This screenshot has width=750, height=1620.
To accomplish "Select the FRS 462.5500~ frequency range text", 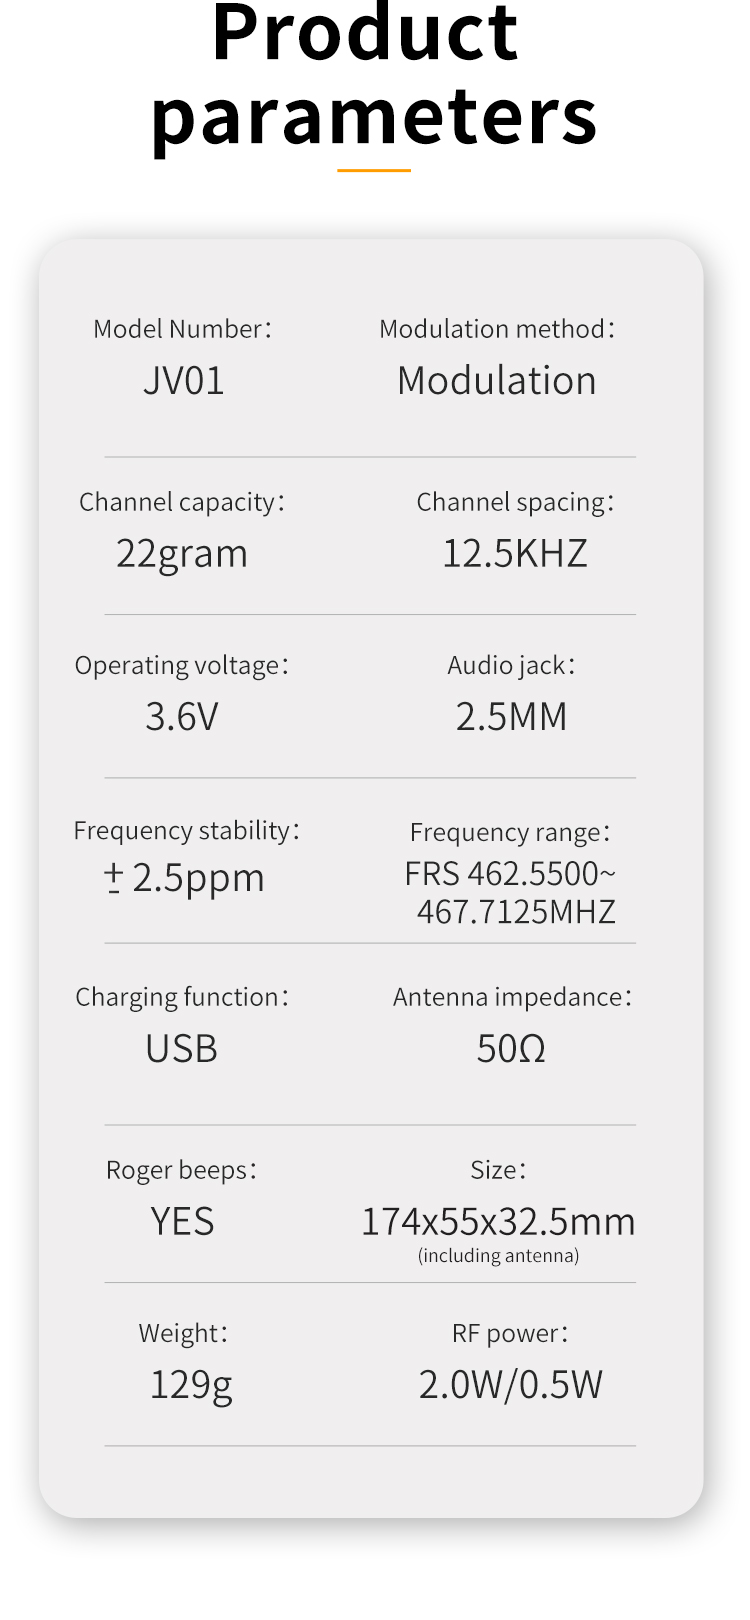I will (x=510, y=874).
